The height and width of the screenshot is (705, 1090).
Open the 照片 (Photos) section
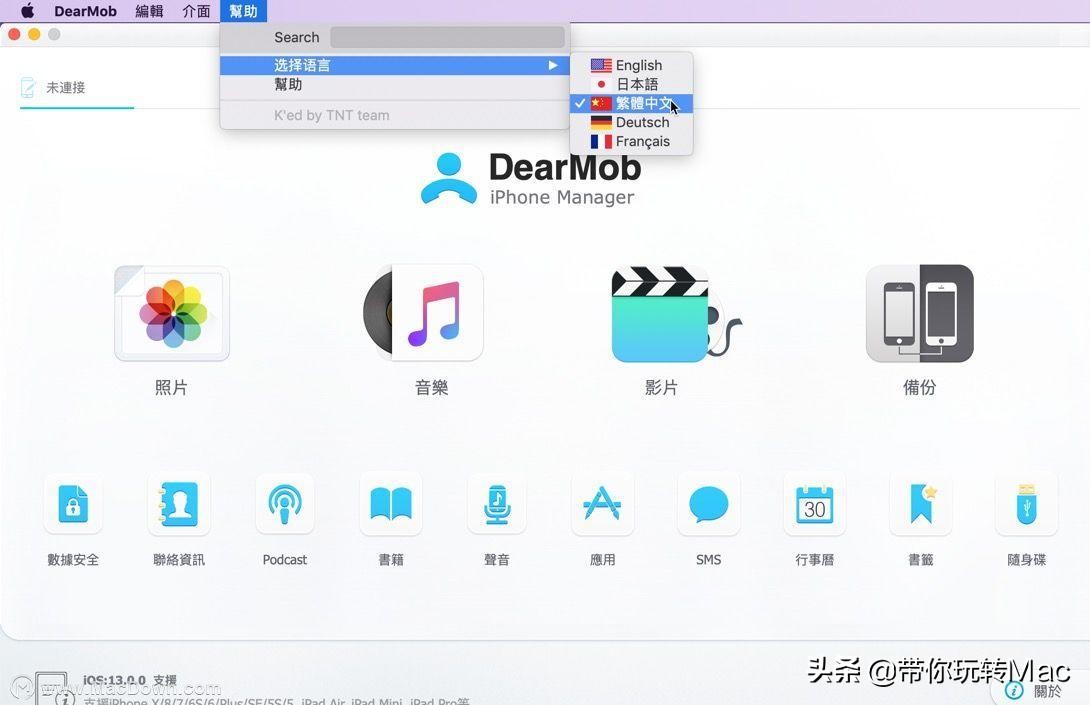(x=171, y=312)
